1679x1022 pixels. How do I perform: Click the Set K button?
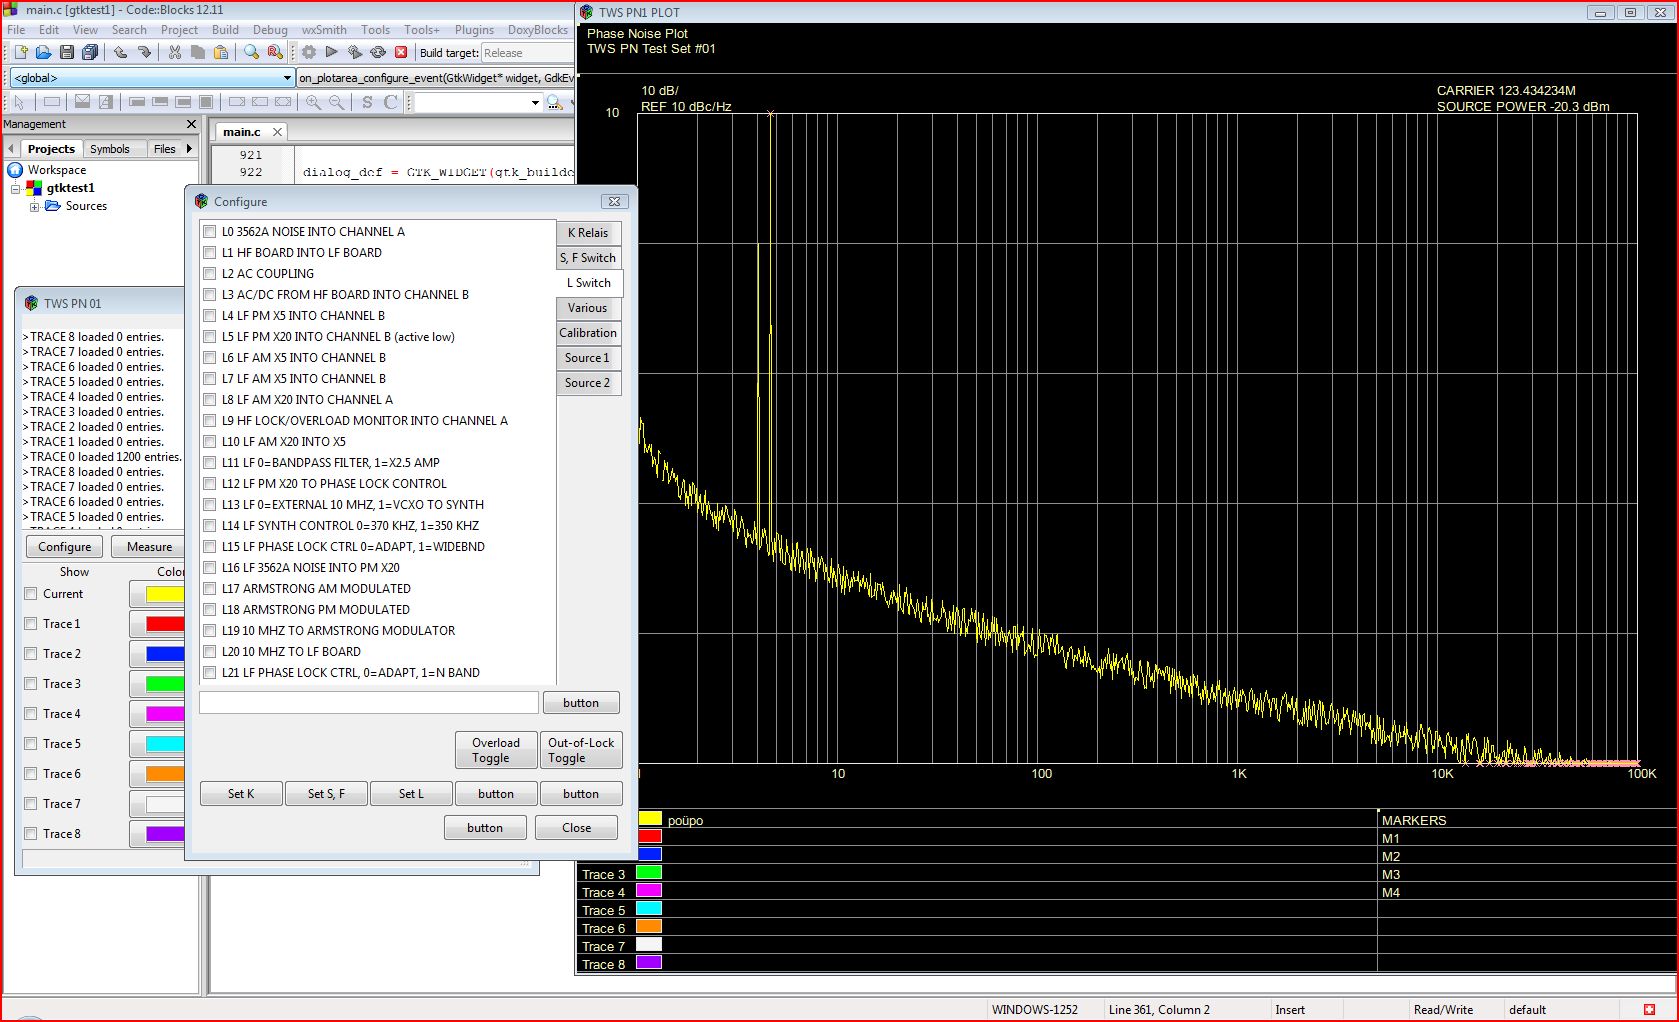tap(241, 794)
